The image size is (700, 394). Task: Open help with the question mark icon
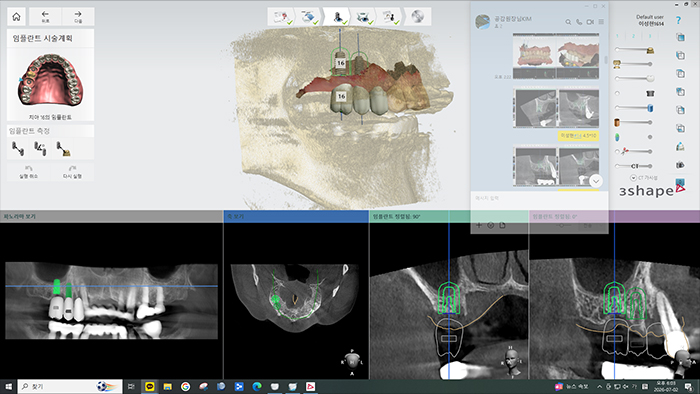[679, 20]
